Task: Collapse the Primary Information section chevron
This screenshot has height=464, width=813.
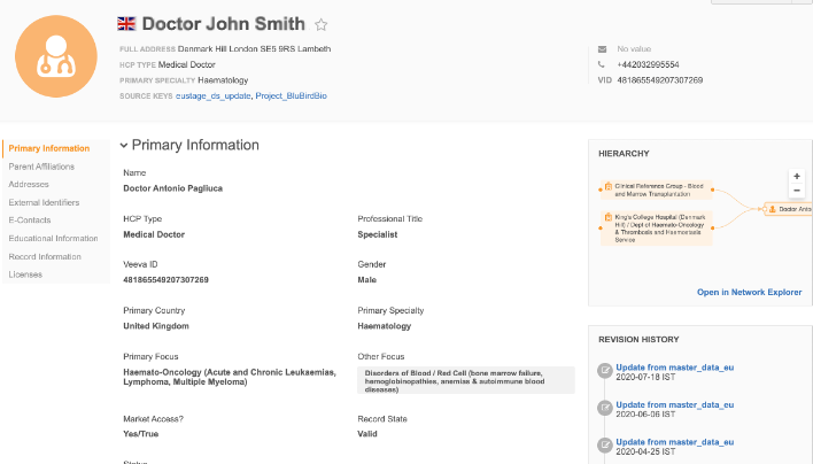Action: pyautogui.click(x=124, y=146)
